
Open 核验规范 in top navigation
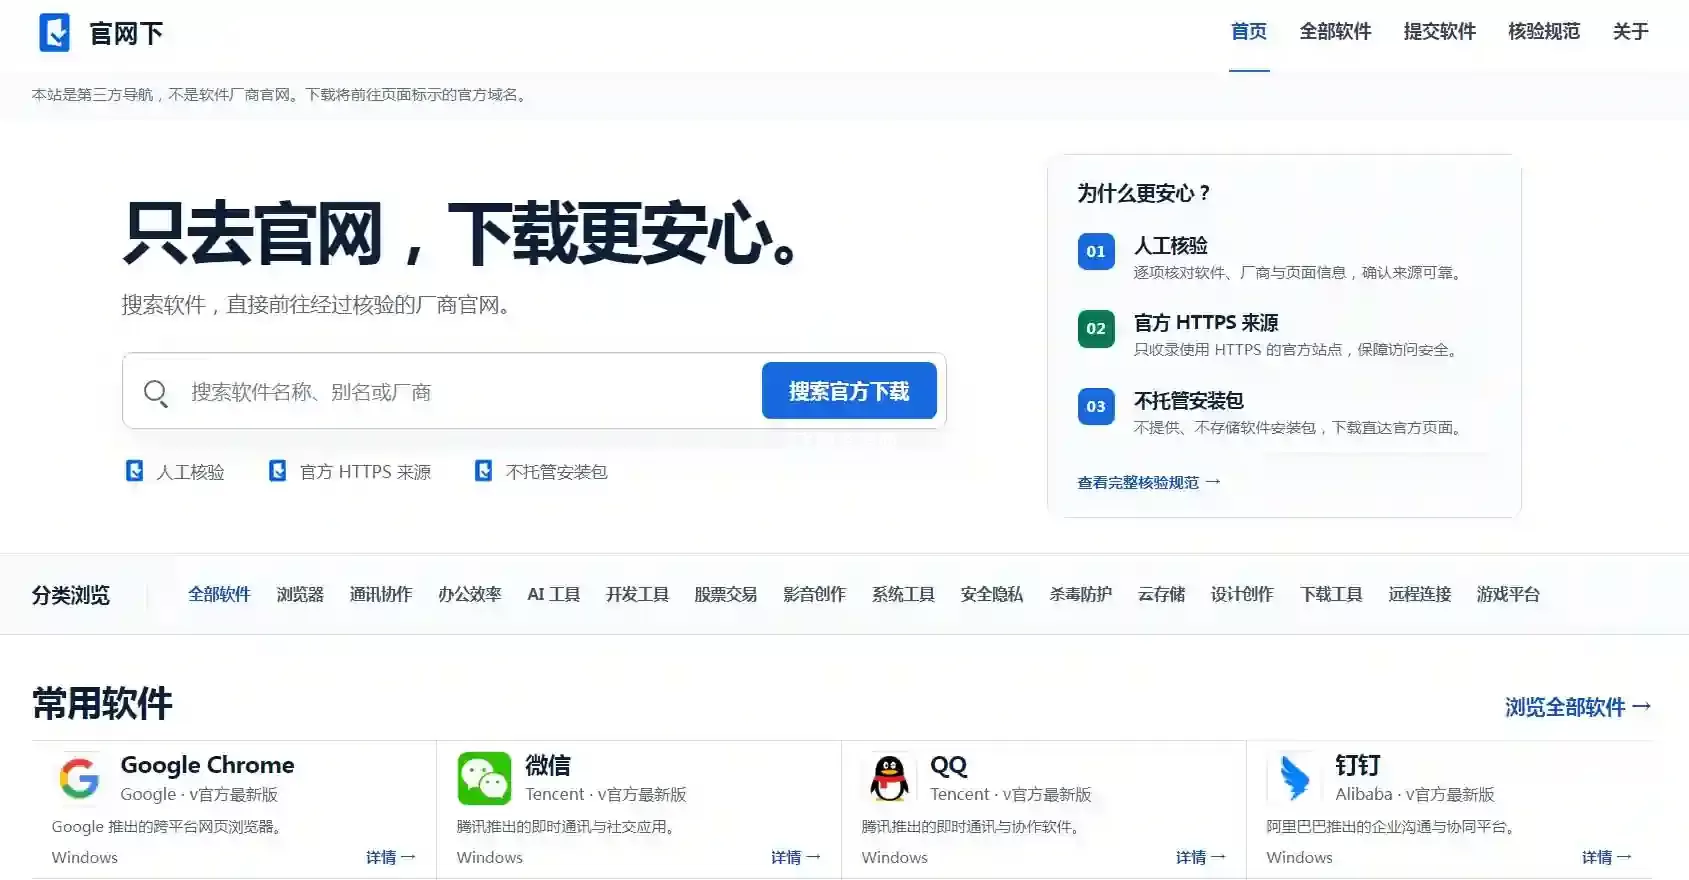(x=1544, y=32)
